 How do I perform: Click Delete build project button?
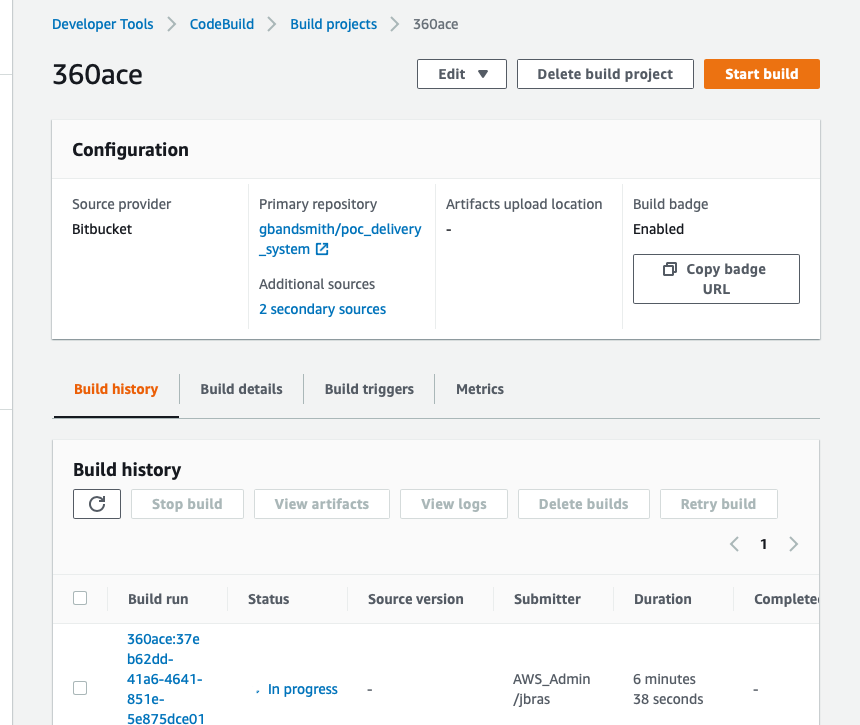point(605,74)
